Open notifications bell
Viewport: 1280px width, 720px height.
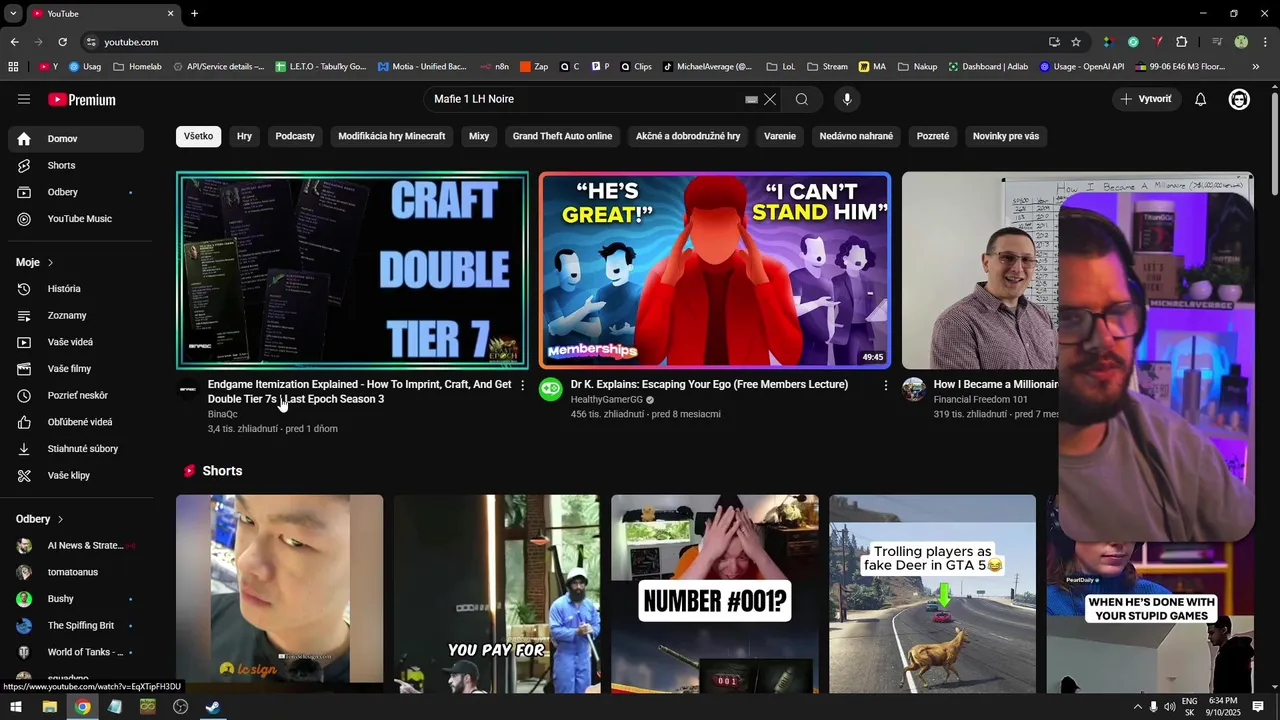[1201, 99]
